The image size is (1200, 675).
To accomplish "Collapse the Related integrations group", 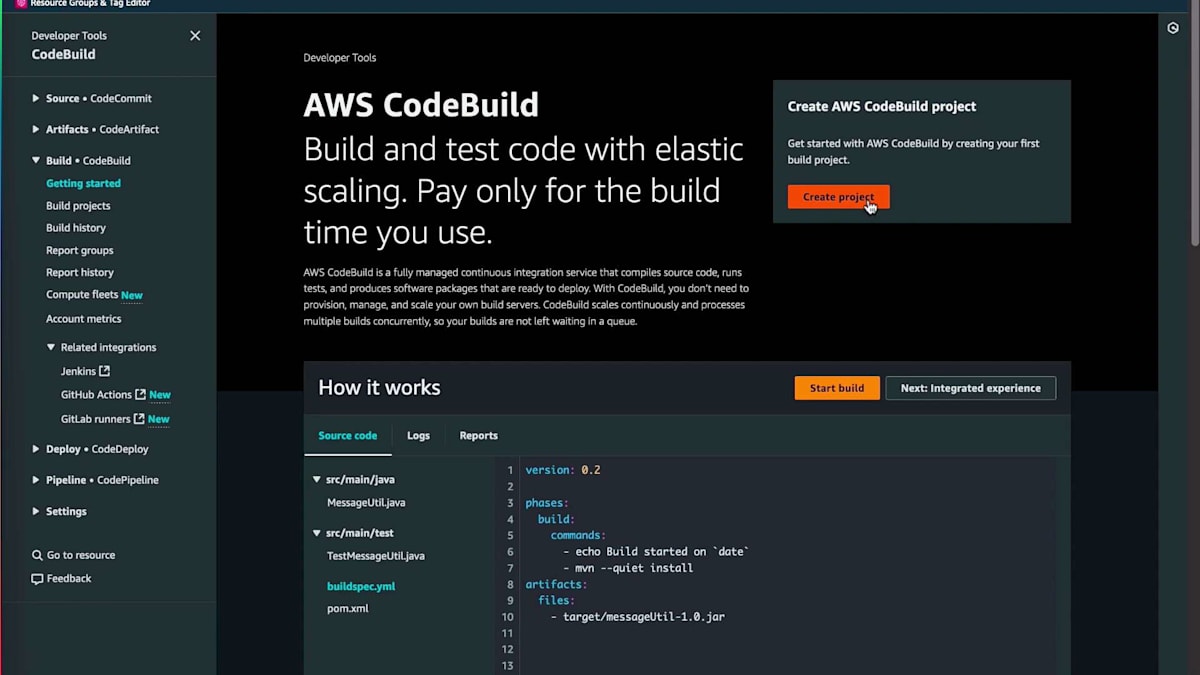I will (x=51, y=347).
